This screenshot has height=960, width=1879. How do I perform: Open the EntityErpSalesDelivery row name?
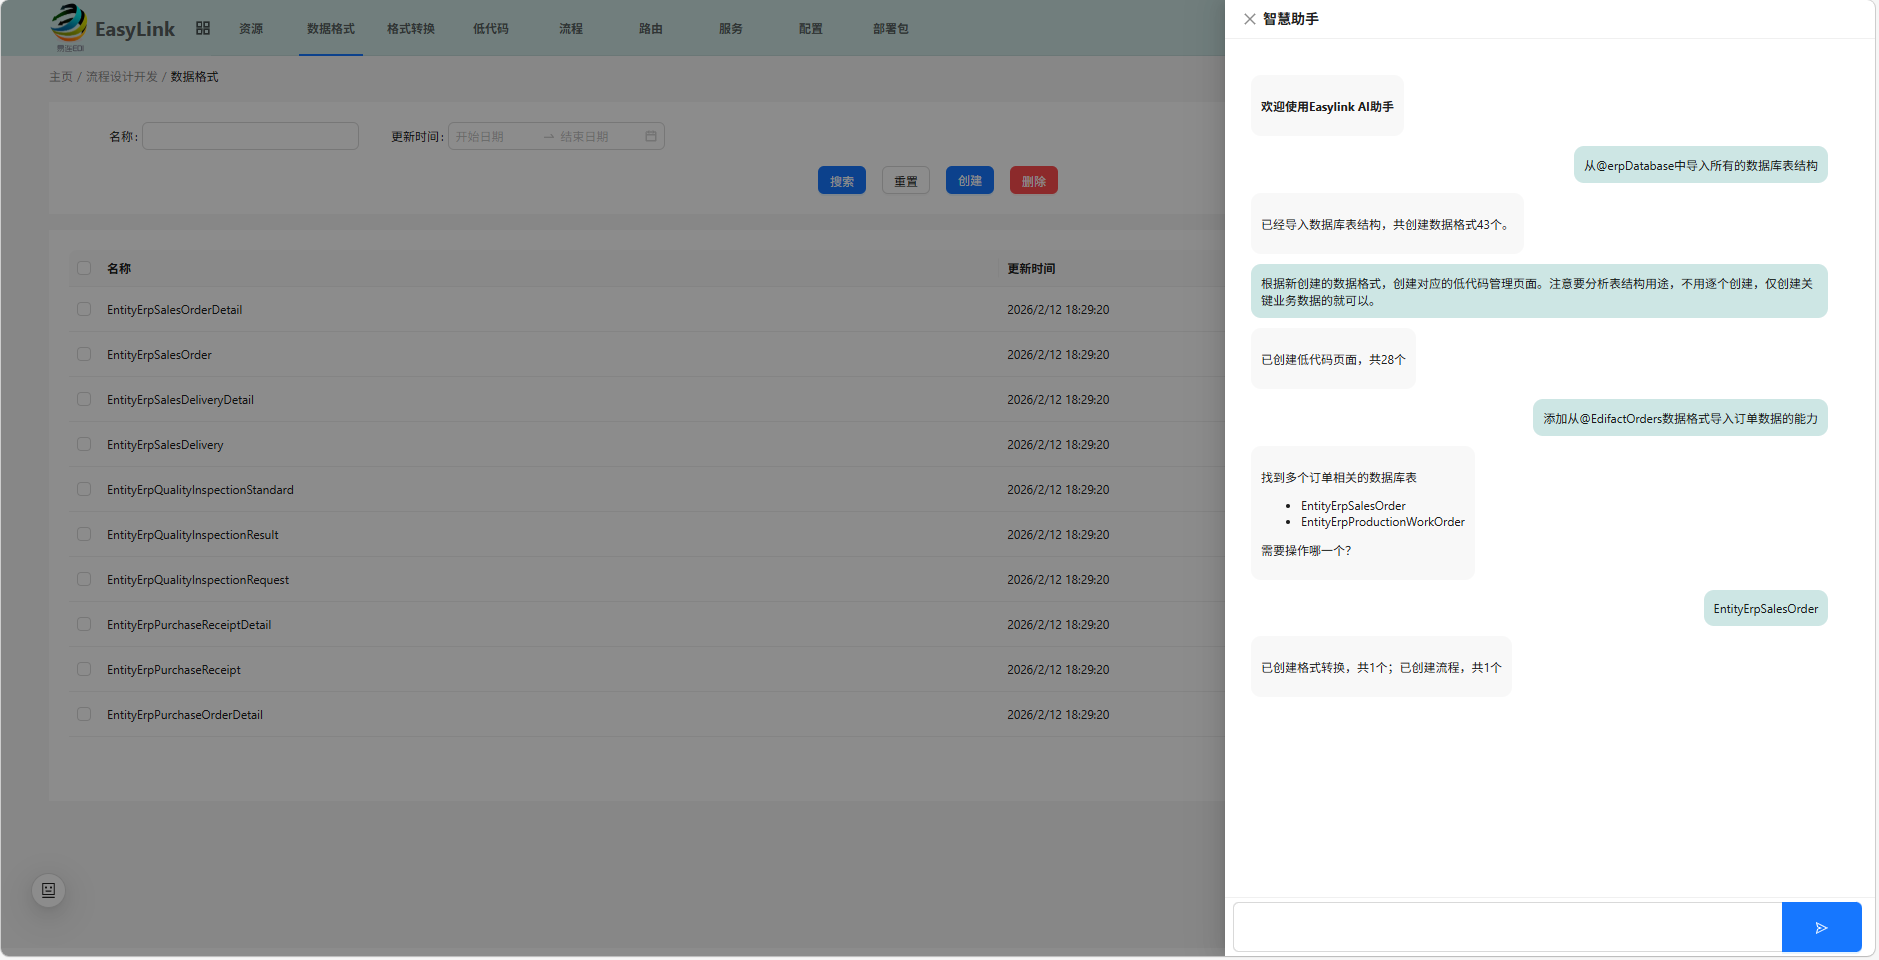(x=165, y=445)
